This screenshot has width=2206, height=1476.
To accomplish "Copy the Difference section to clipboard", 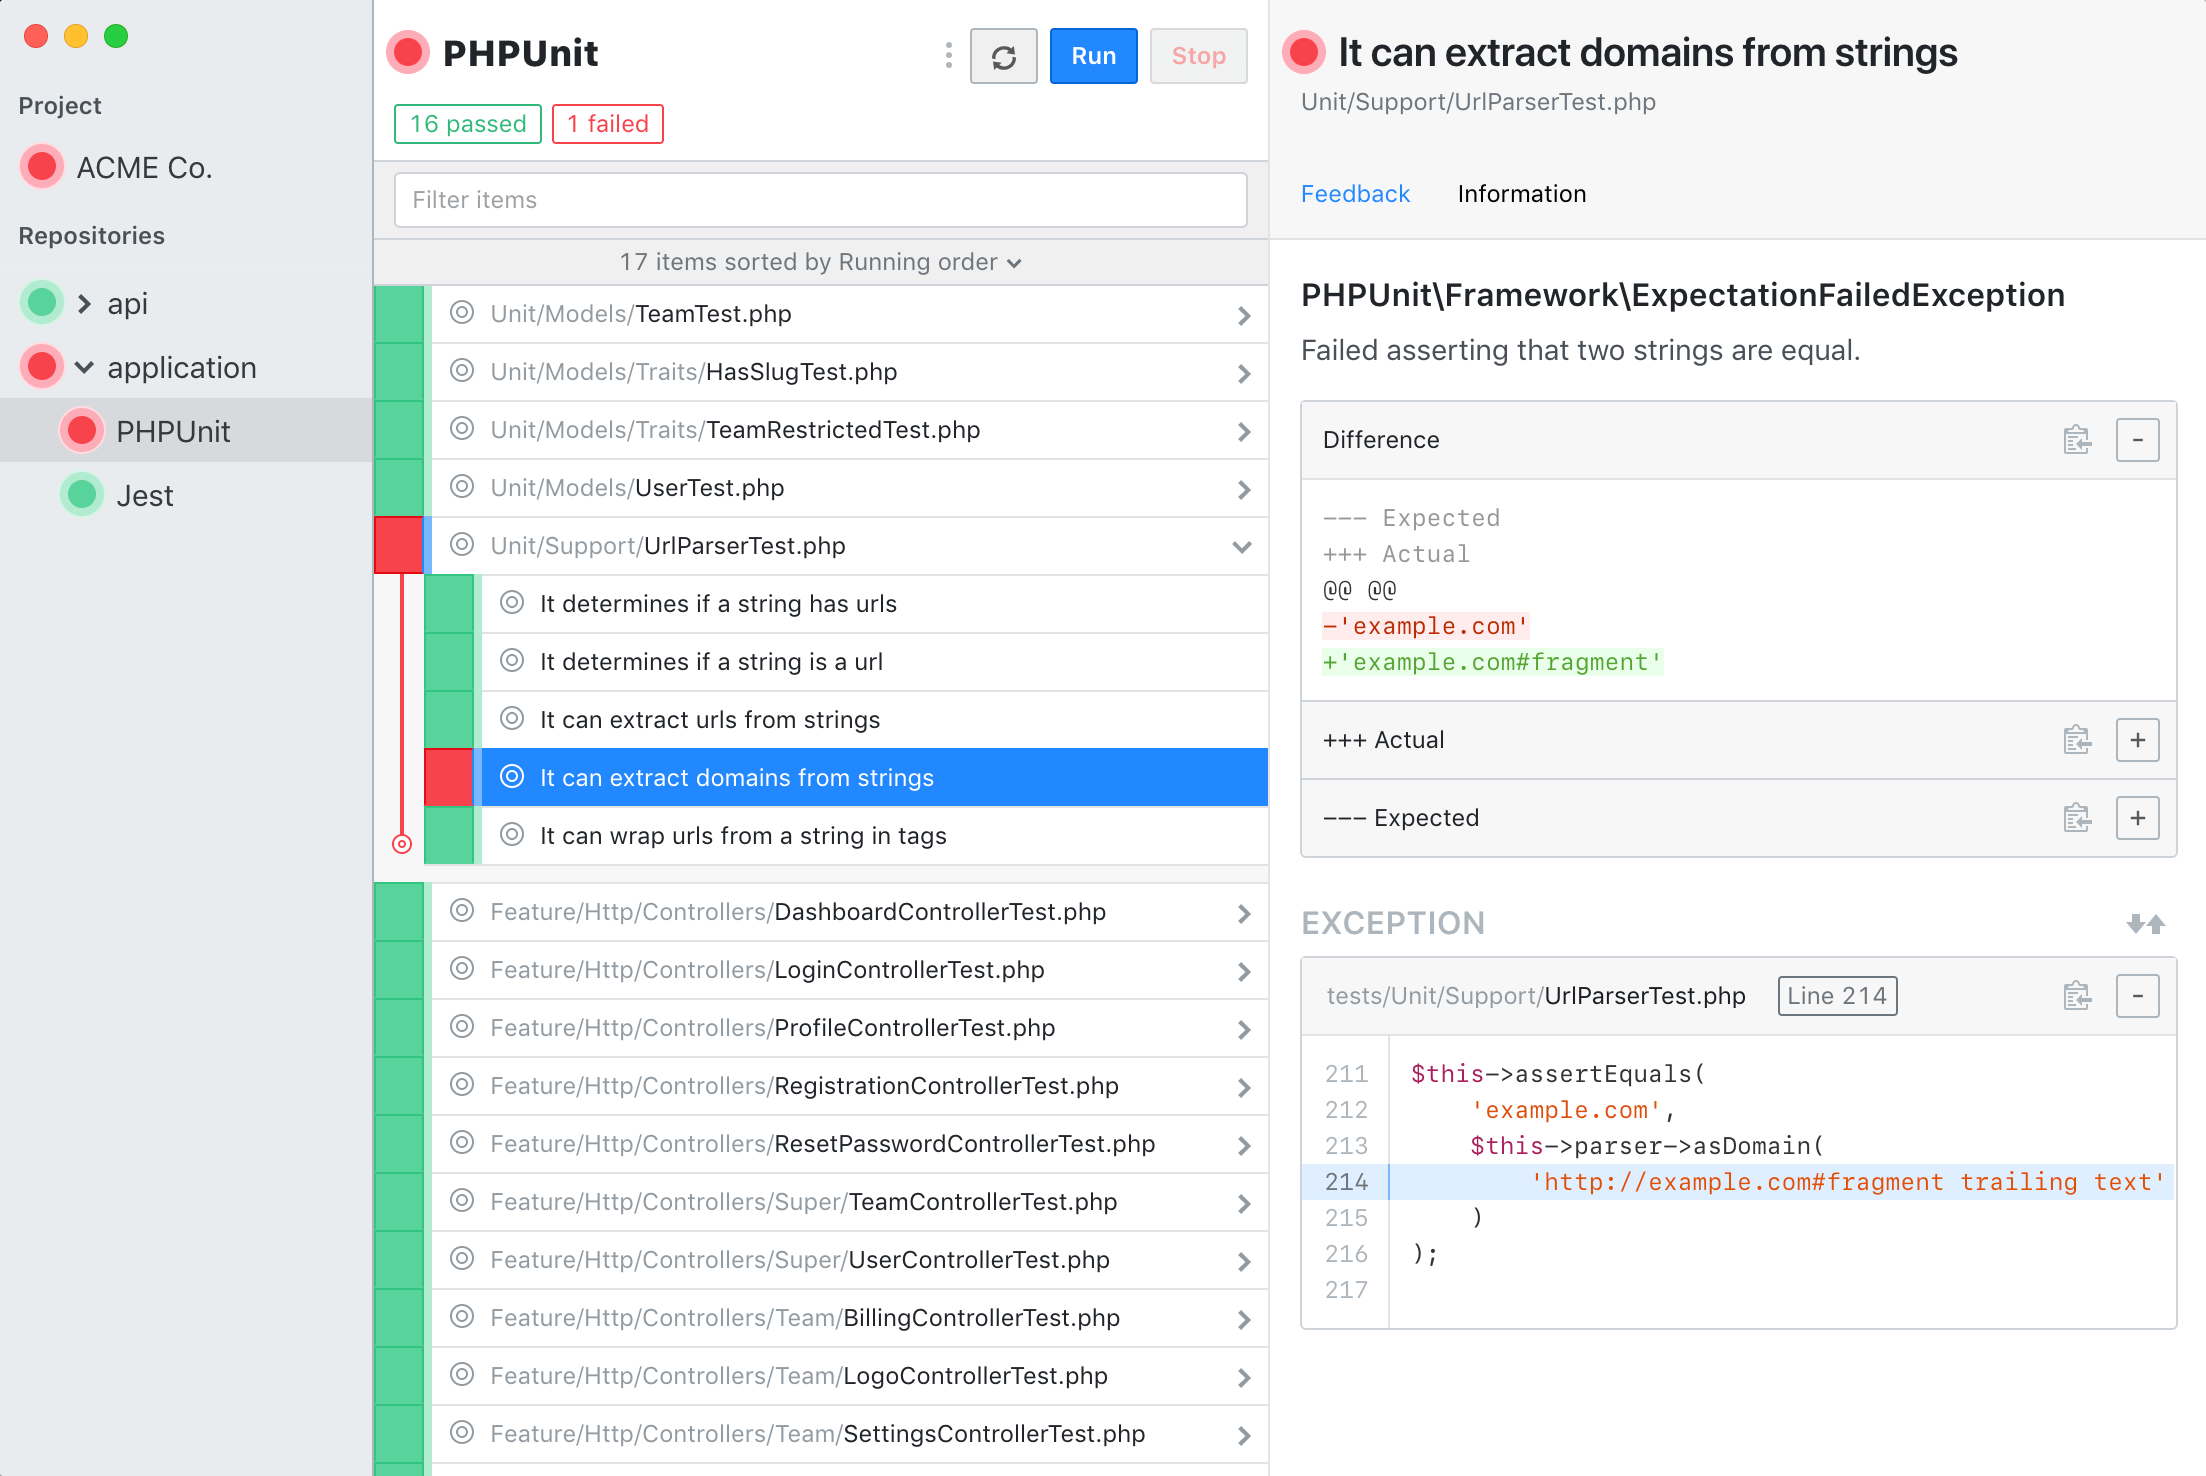I will point(2076,440).
